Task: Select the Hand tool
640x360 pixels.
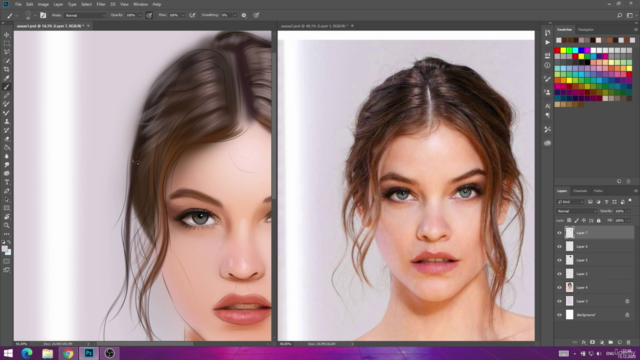Action: coord(7,217)
